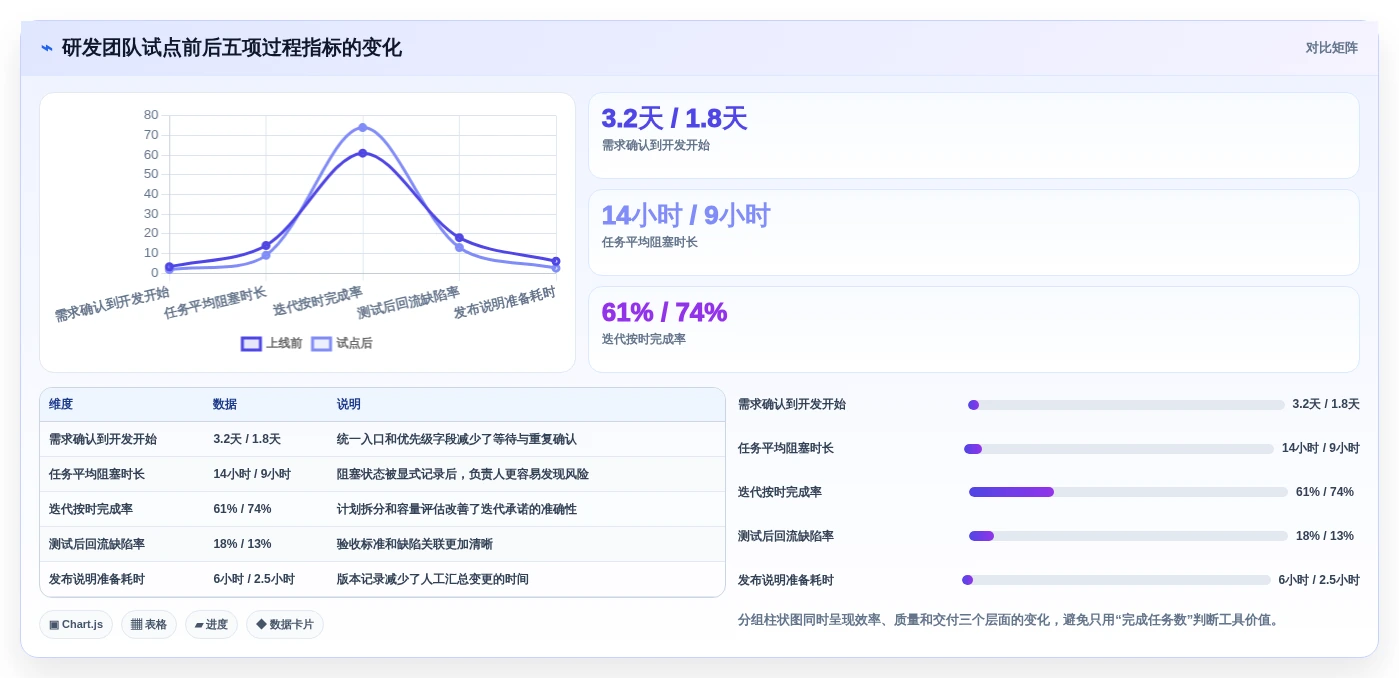Image resolution: width=1399 pixels, height=678 pixels.
Task: Click the 数据 column header
Action: click(225, 404)
